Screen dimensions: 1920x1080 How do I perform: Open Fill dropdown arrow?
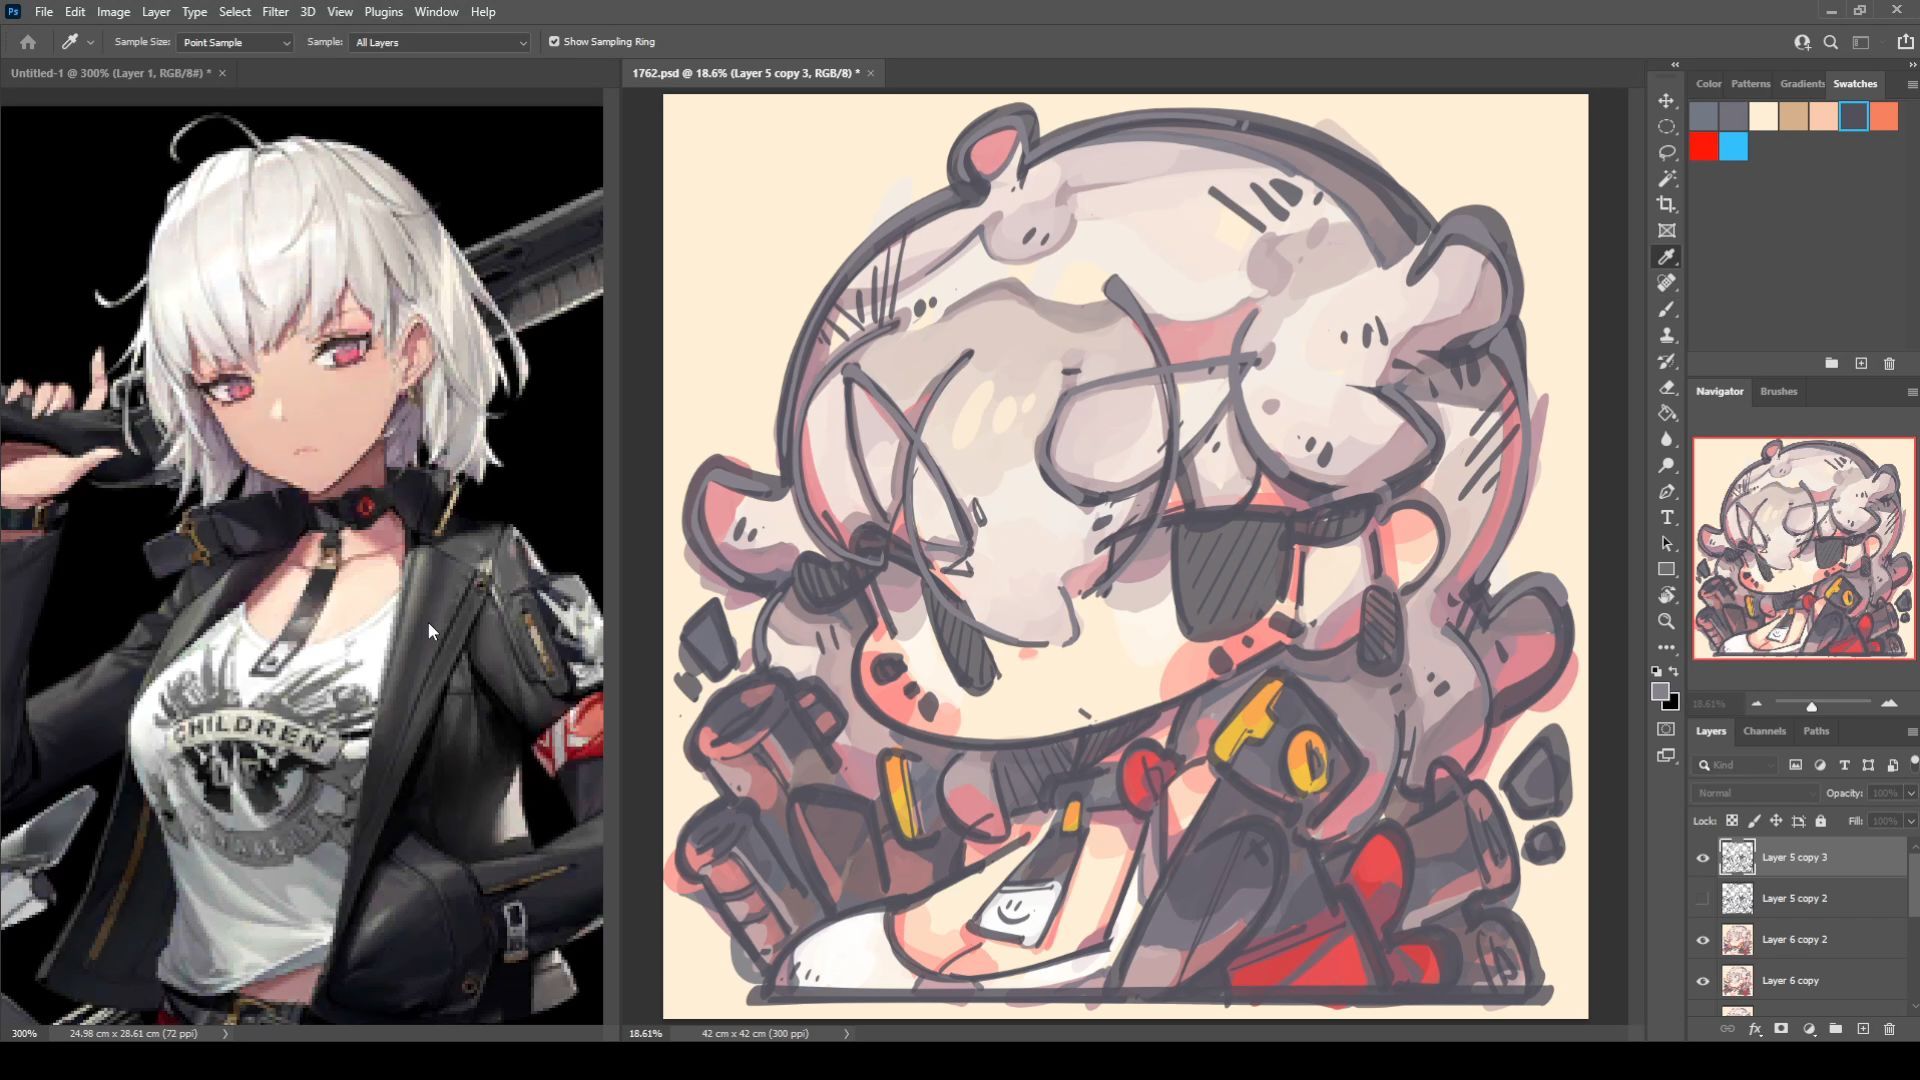1911,821
